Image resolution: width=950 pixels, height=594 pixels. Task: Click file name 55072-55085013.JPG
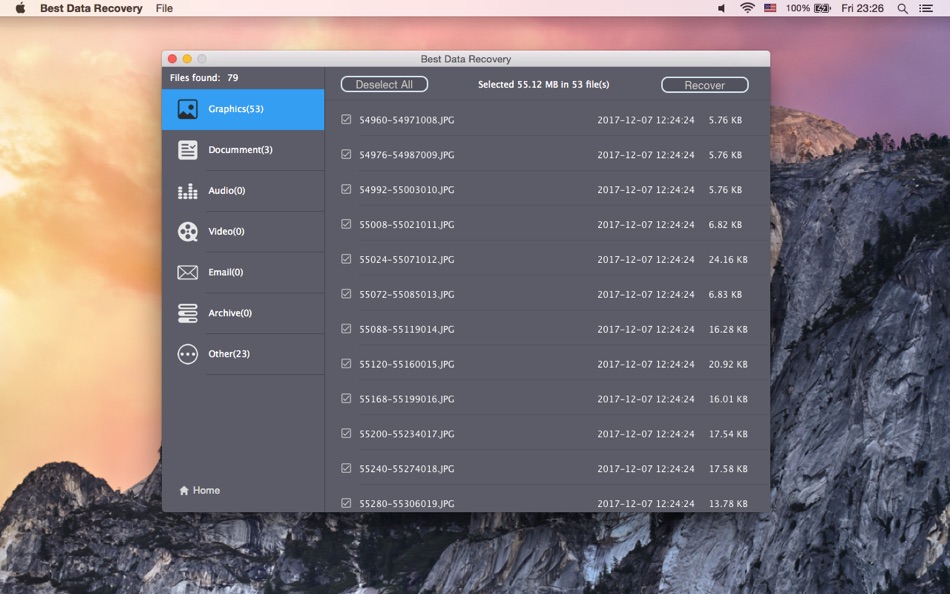[407, 294]
